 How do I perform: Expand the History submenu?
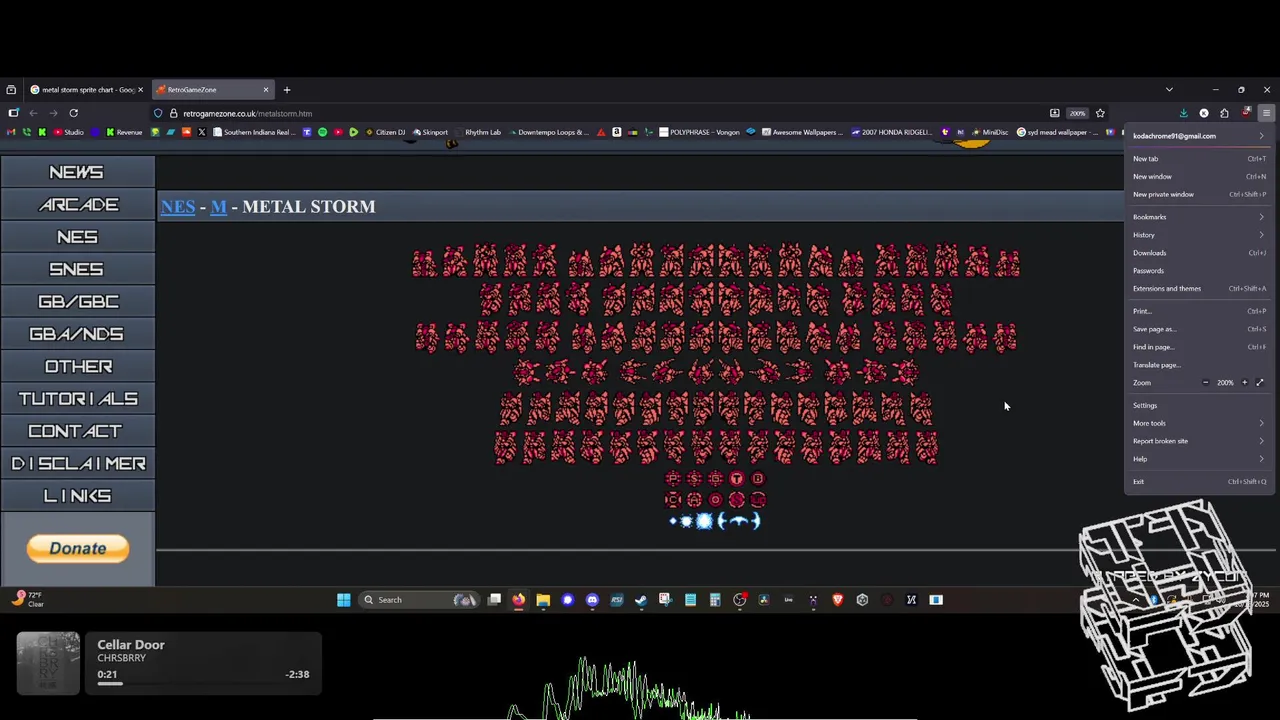[1198, 235]
